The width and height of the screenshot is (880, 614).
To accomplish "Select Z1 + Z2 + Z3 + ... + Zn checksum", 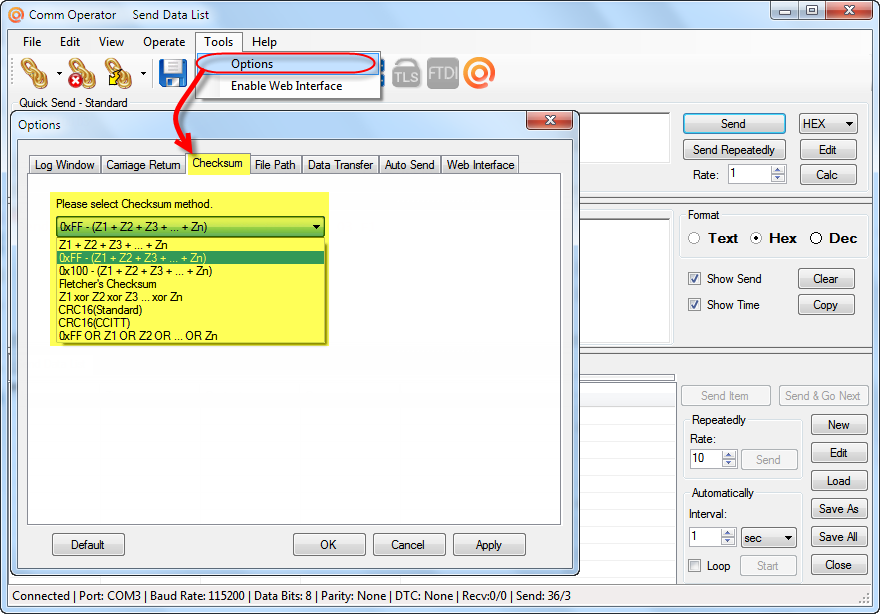I will point(191,245).
